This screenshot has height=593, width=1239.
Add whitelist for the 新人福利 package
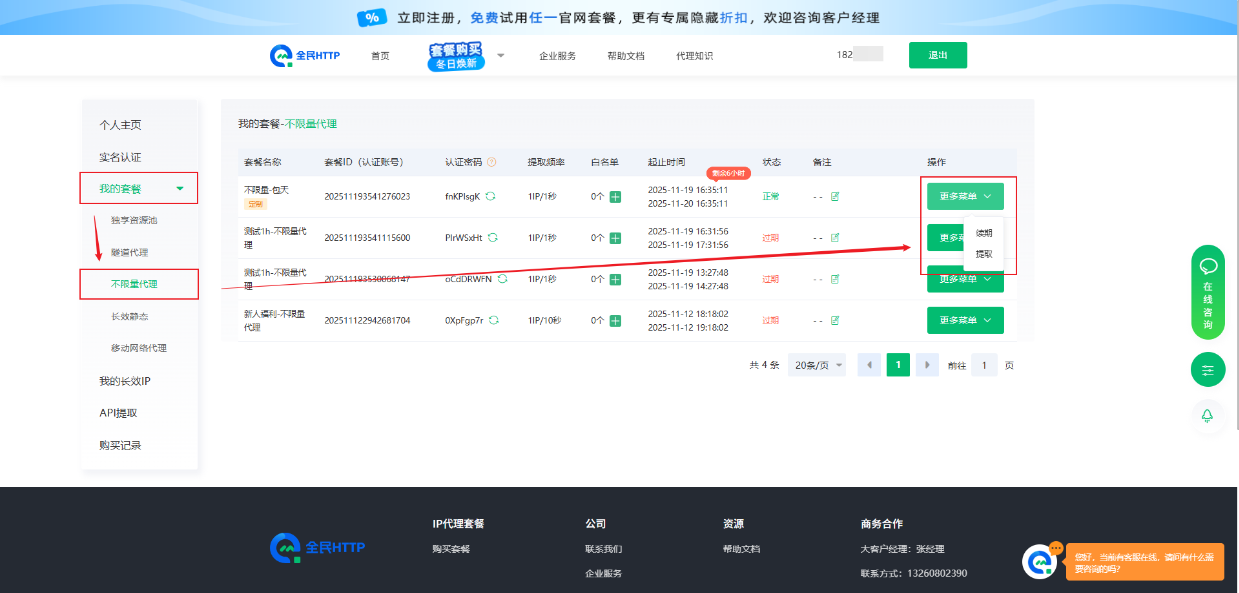coord(615,321)
